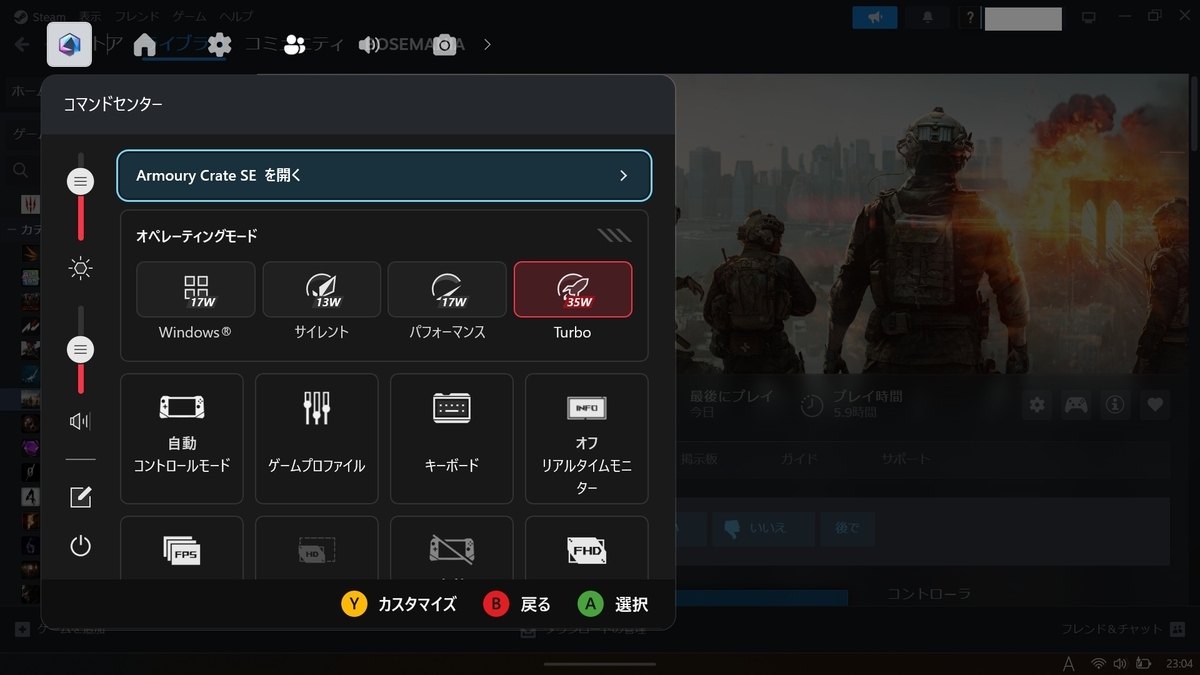
Task: Open the settings gear in overlay bar
Action: (x=219, y=44)
